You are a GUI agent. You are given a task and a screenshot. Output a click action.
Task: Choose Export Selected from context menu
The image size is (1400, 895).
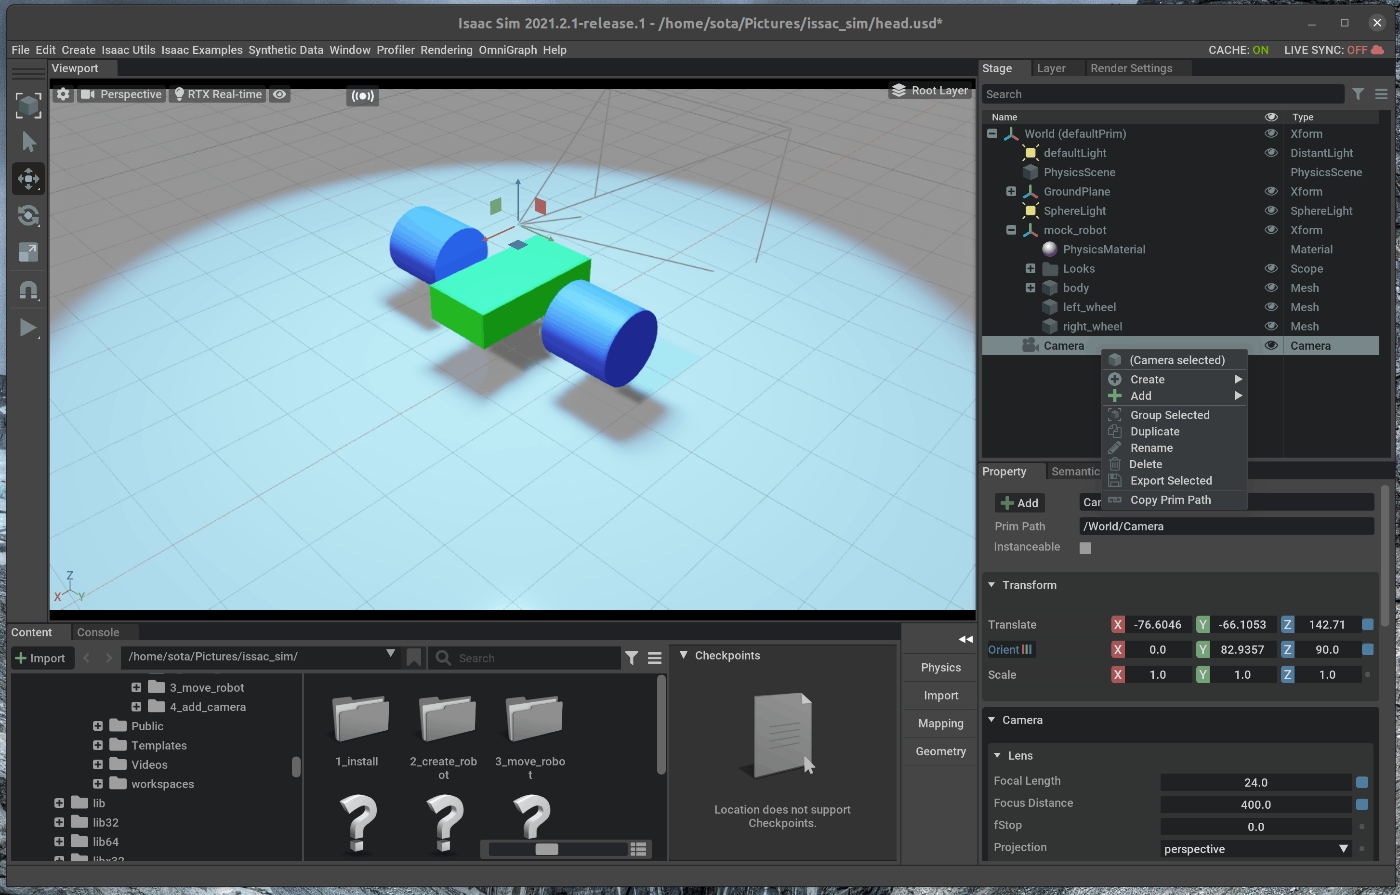[x=1175, y=481]
